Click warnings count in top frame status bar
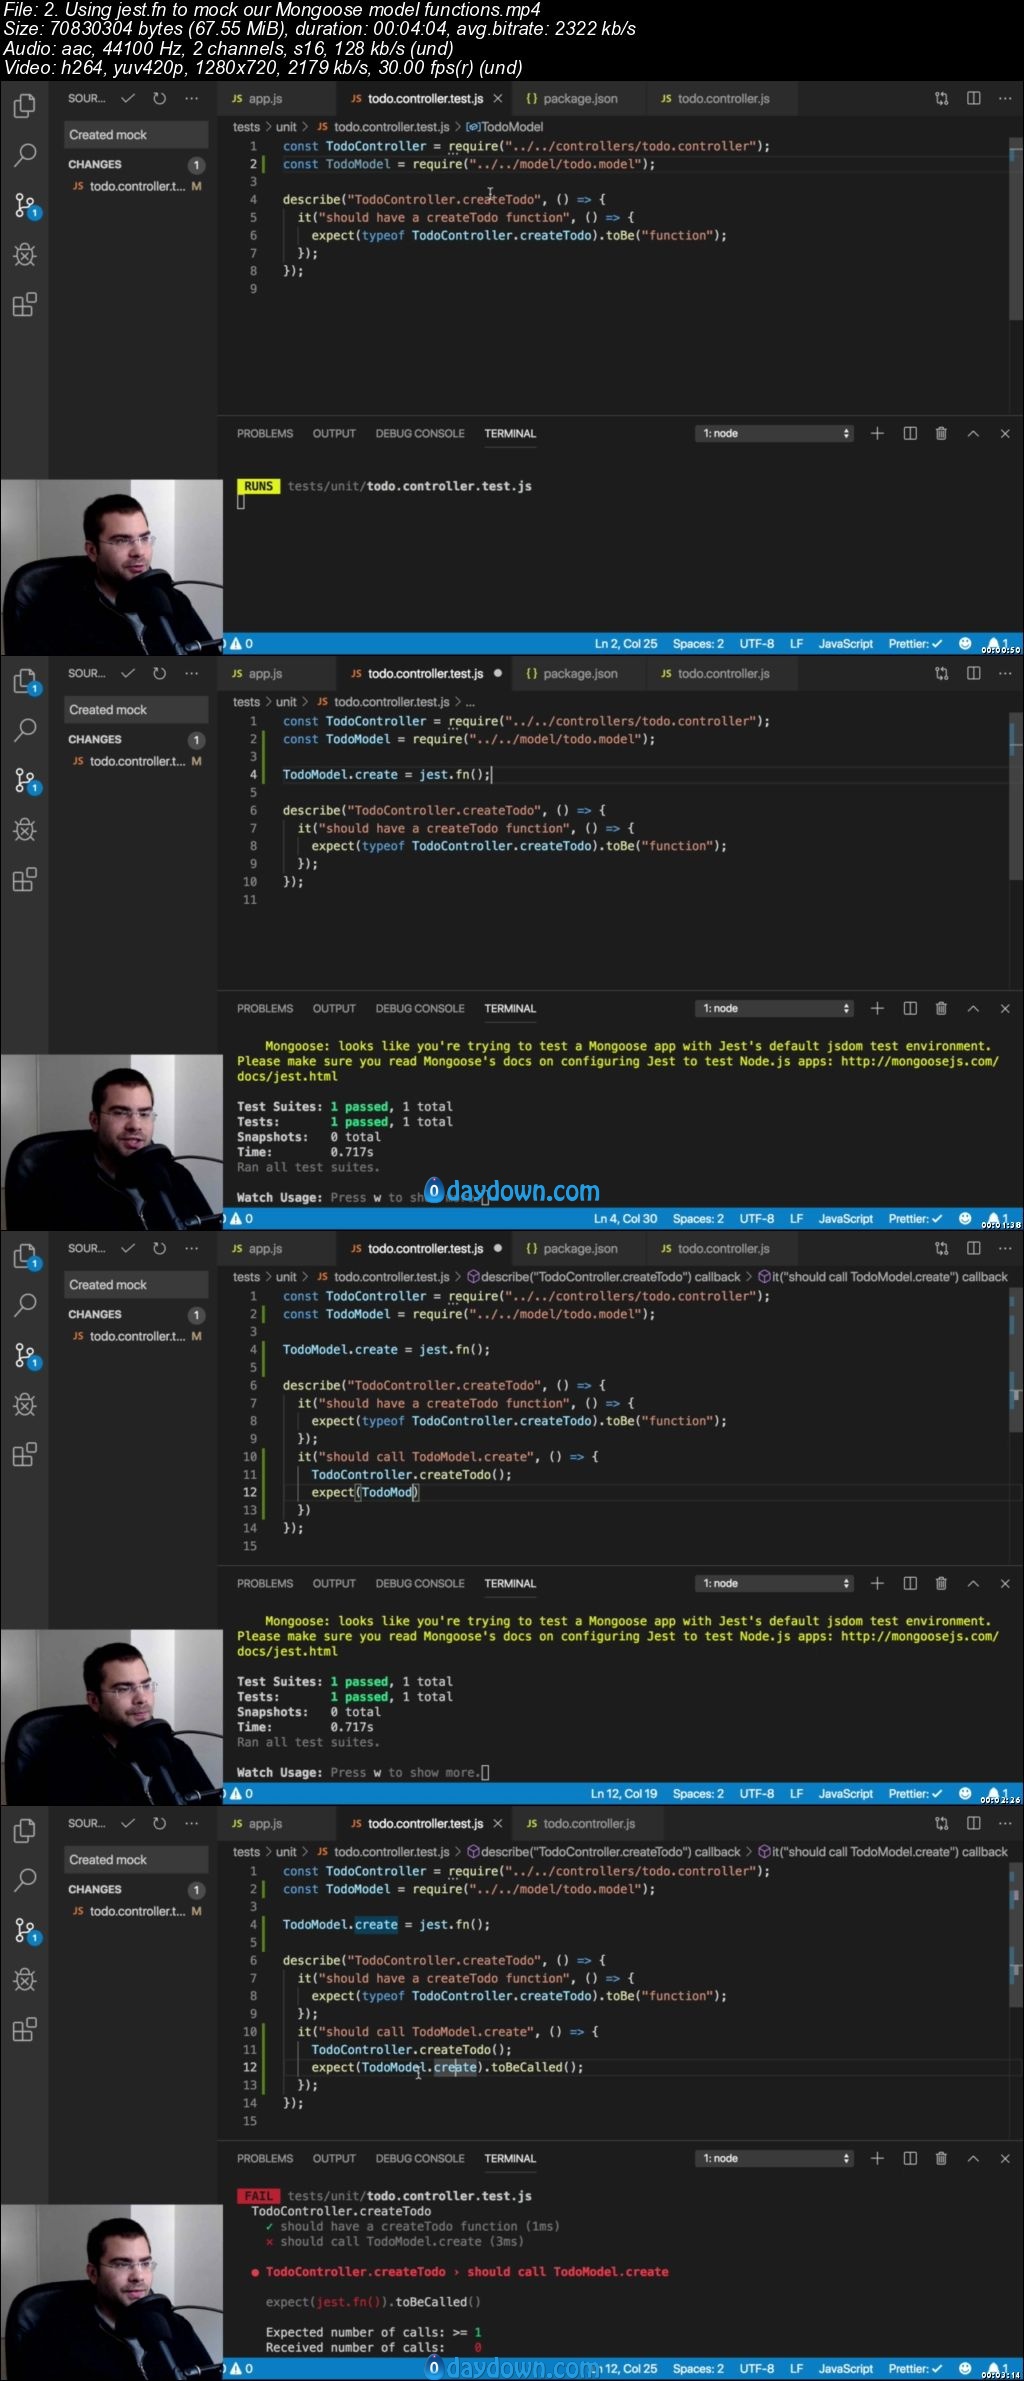 (242, 644)
